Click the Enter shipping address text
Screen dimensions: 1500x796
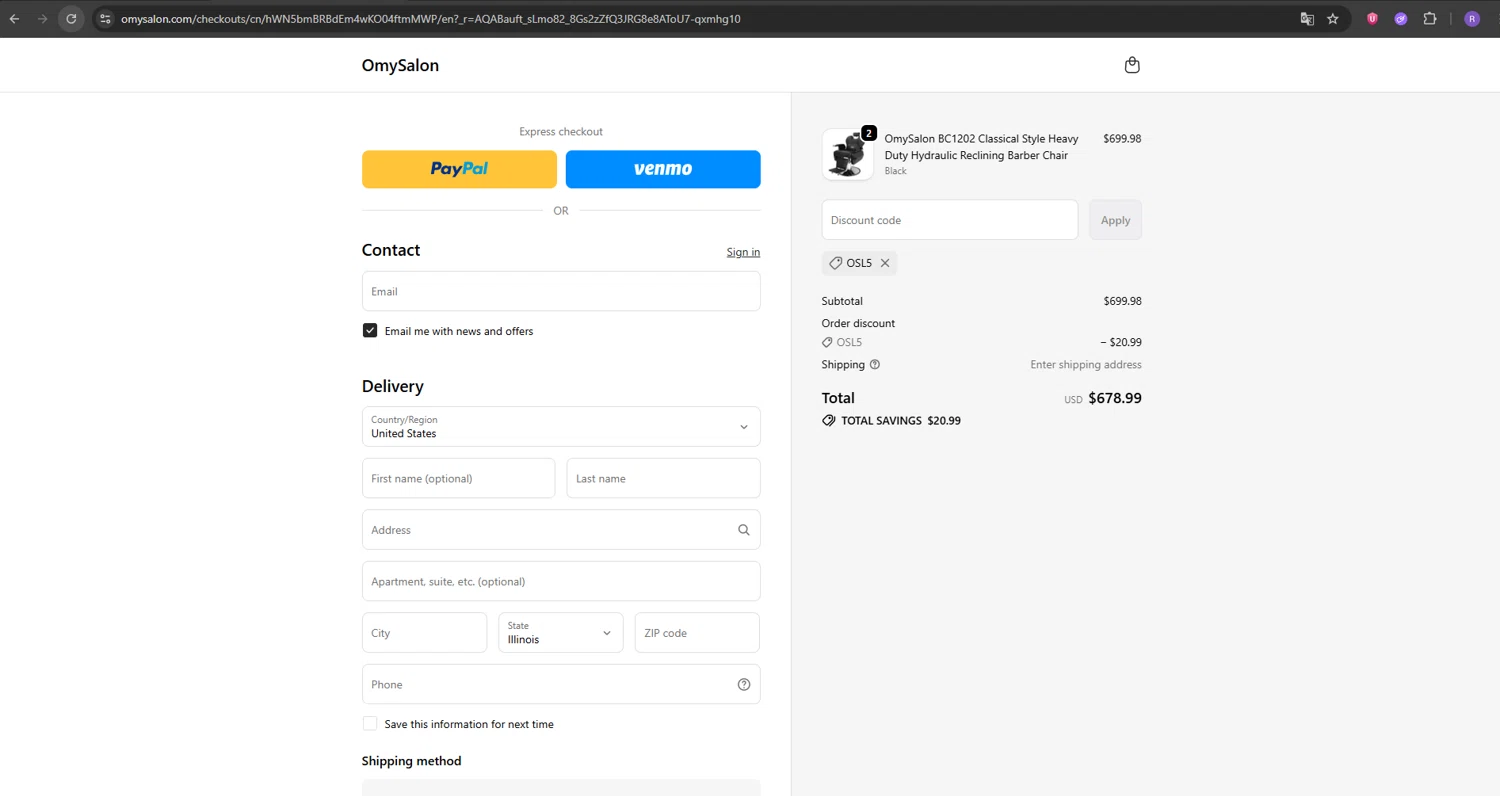[1086, 365]
